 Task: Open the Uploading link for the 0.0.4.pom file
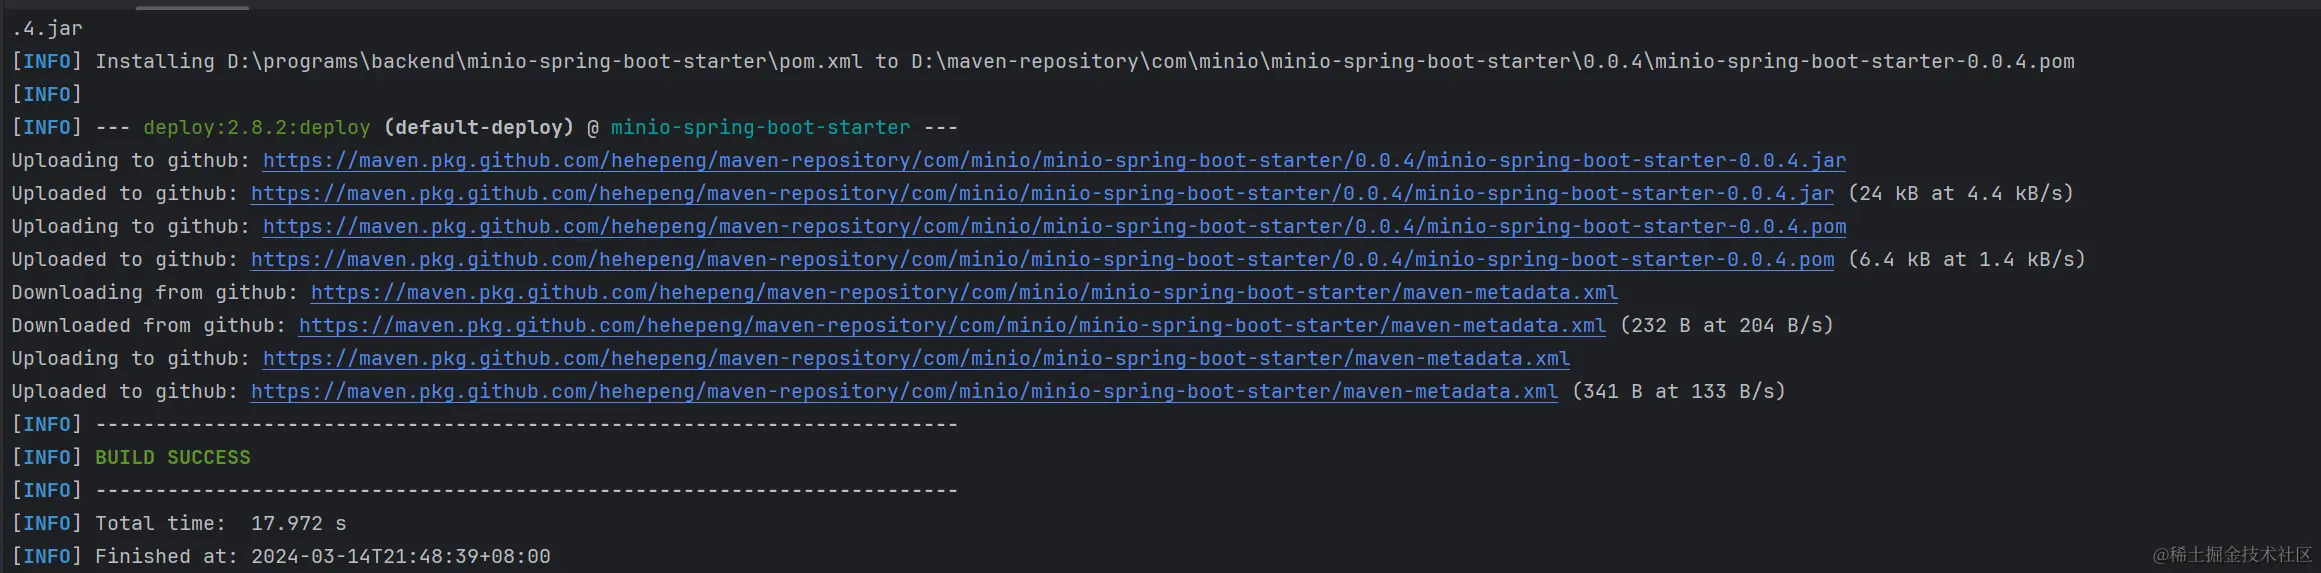[1054, 227]
